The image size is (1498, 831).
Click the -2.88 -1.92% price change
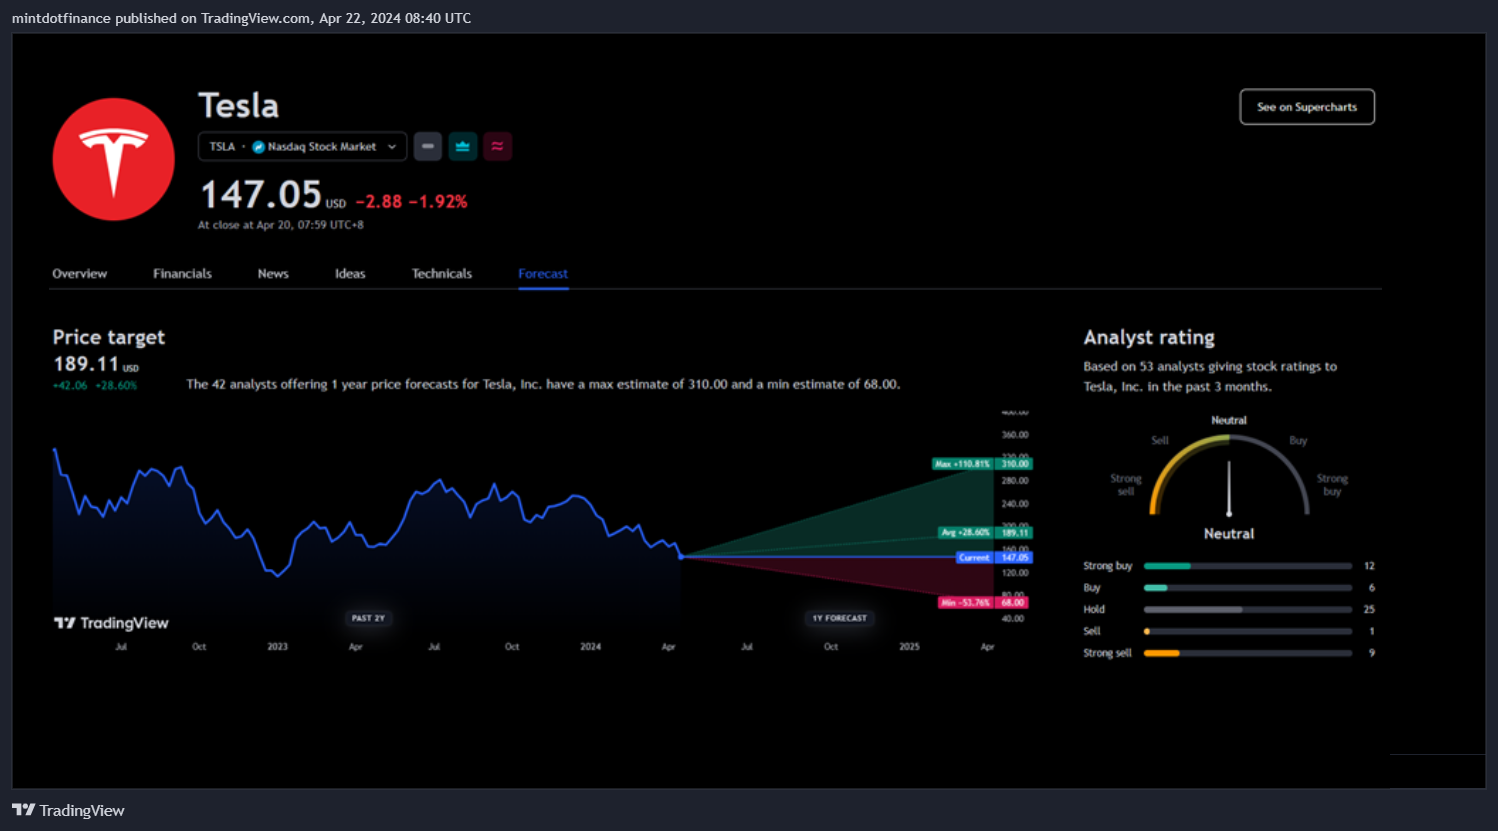tap(411, 201)
